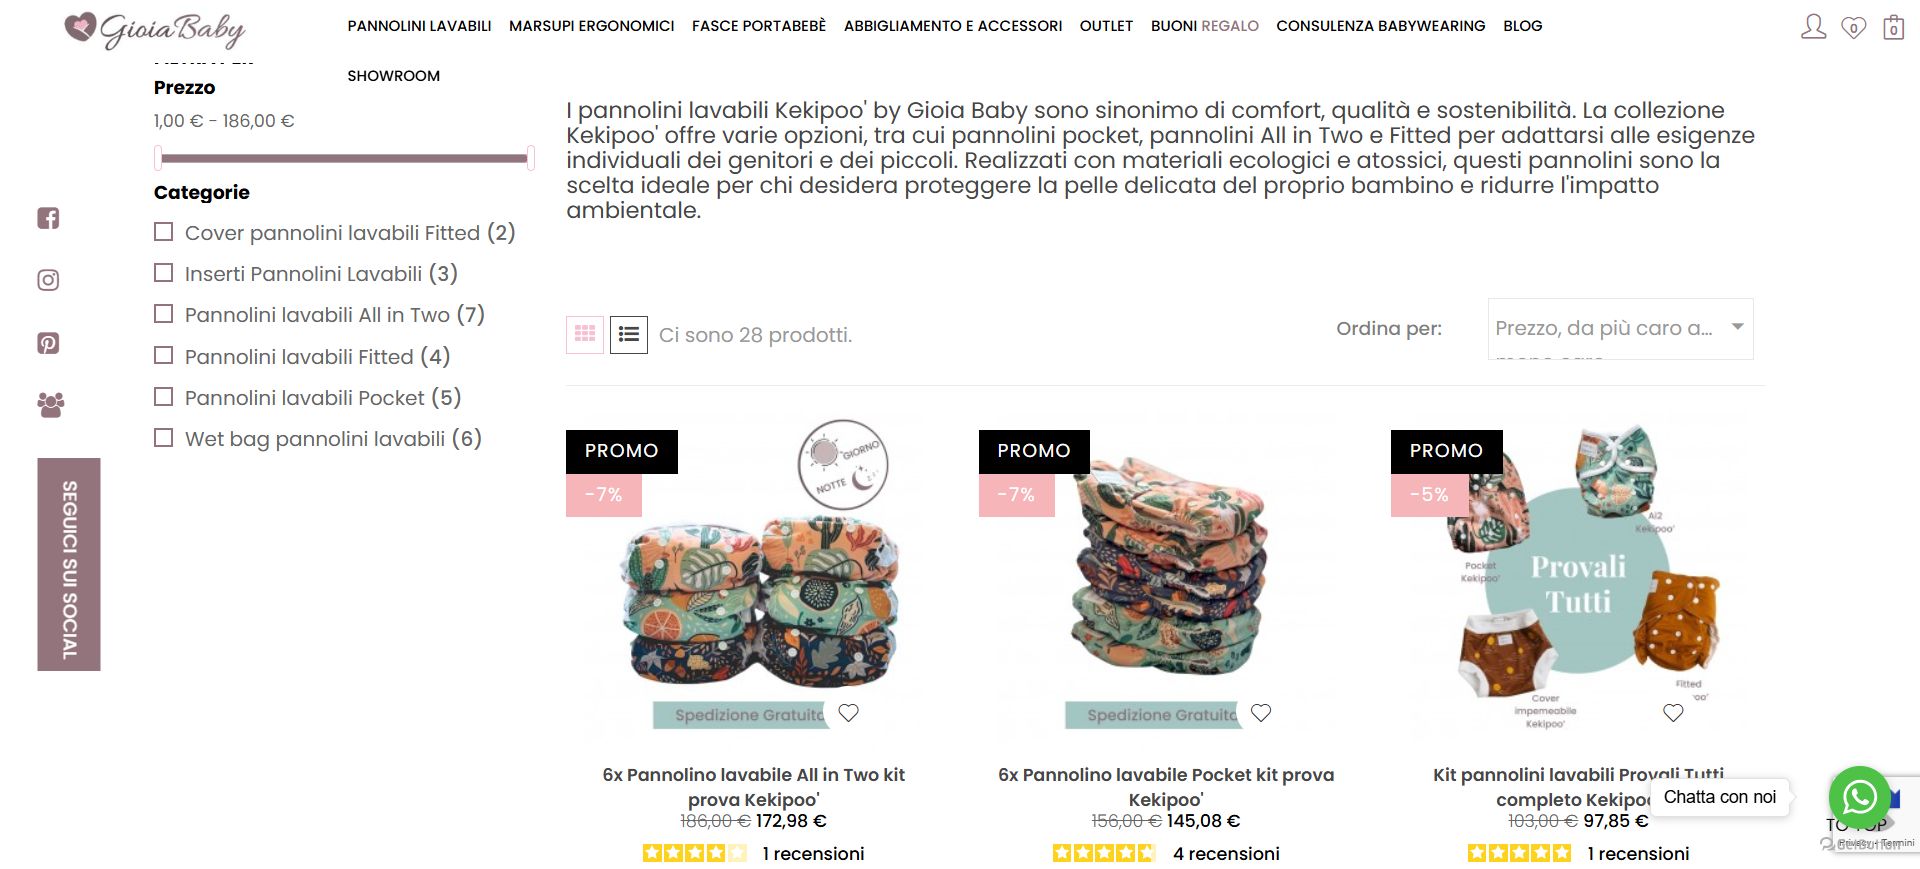This screenshot has height=869, width=1920.
Task: Switch to grid view layout
Action: pyautogui.click(x=585, y=334)
